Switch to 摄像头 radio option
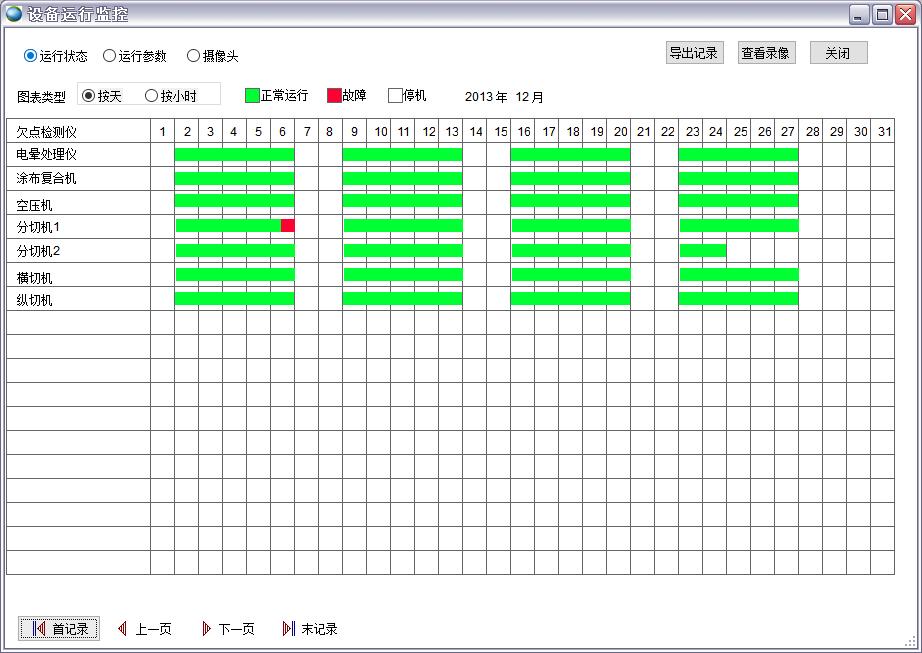The width and height of the screenshot is (922, 653). pyautogui.click(x=194, y=56)
